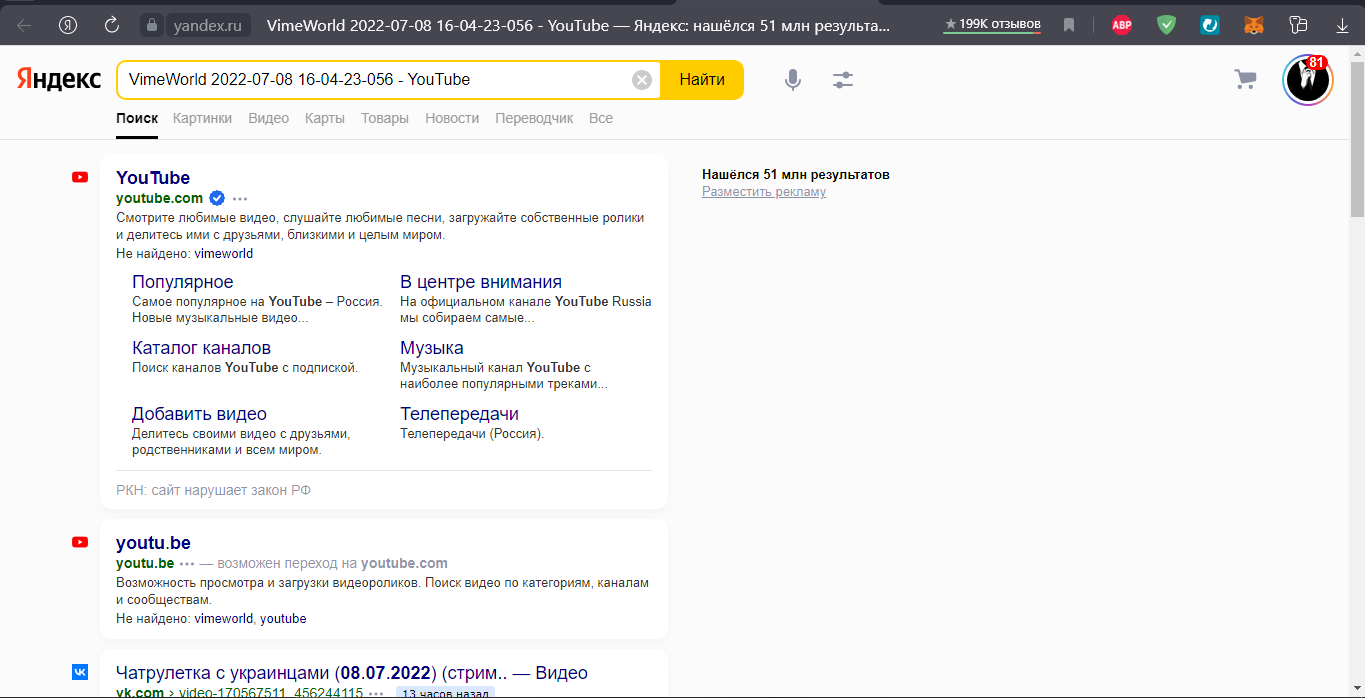The width and height of the screenshot is (1365, 698).
Task: Open the three-dot menu beside the vk.com address
Action: tap(376, 693)
